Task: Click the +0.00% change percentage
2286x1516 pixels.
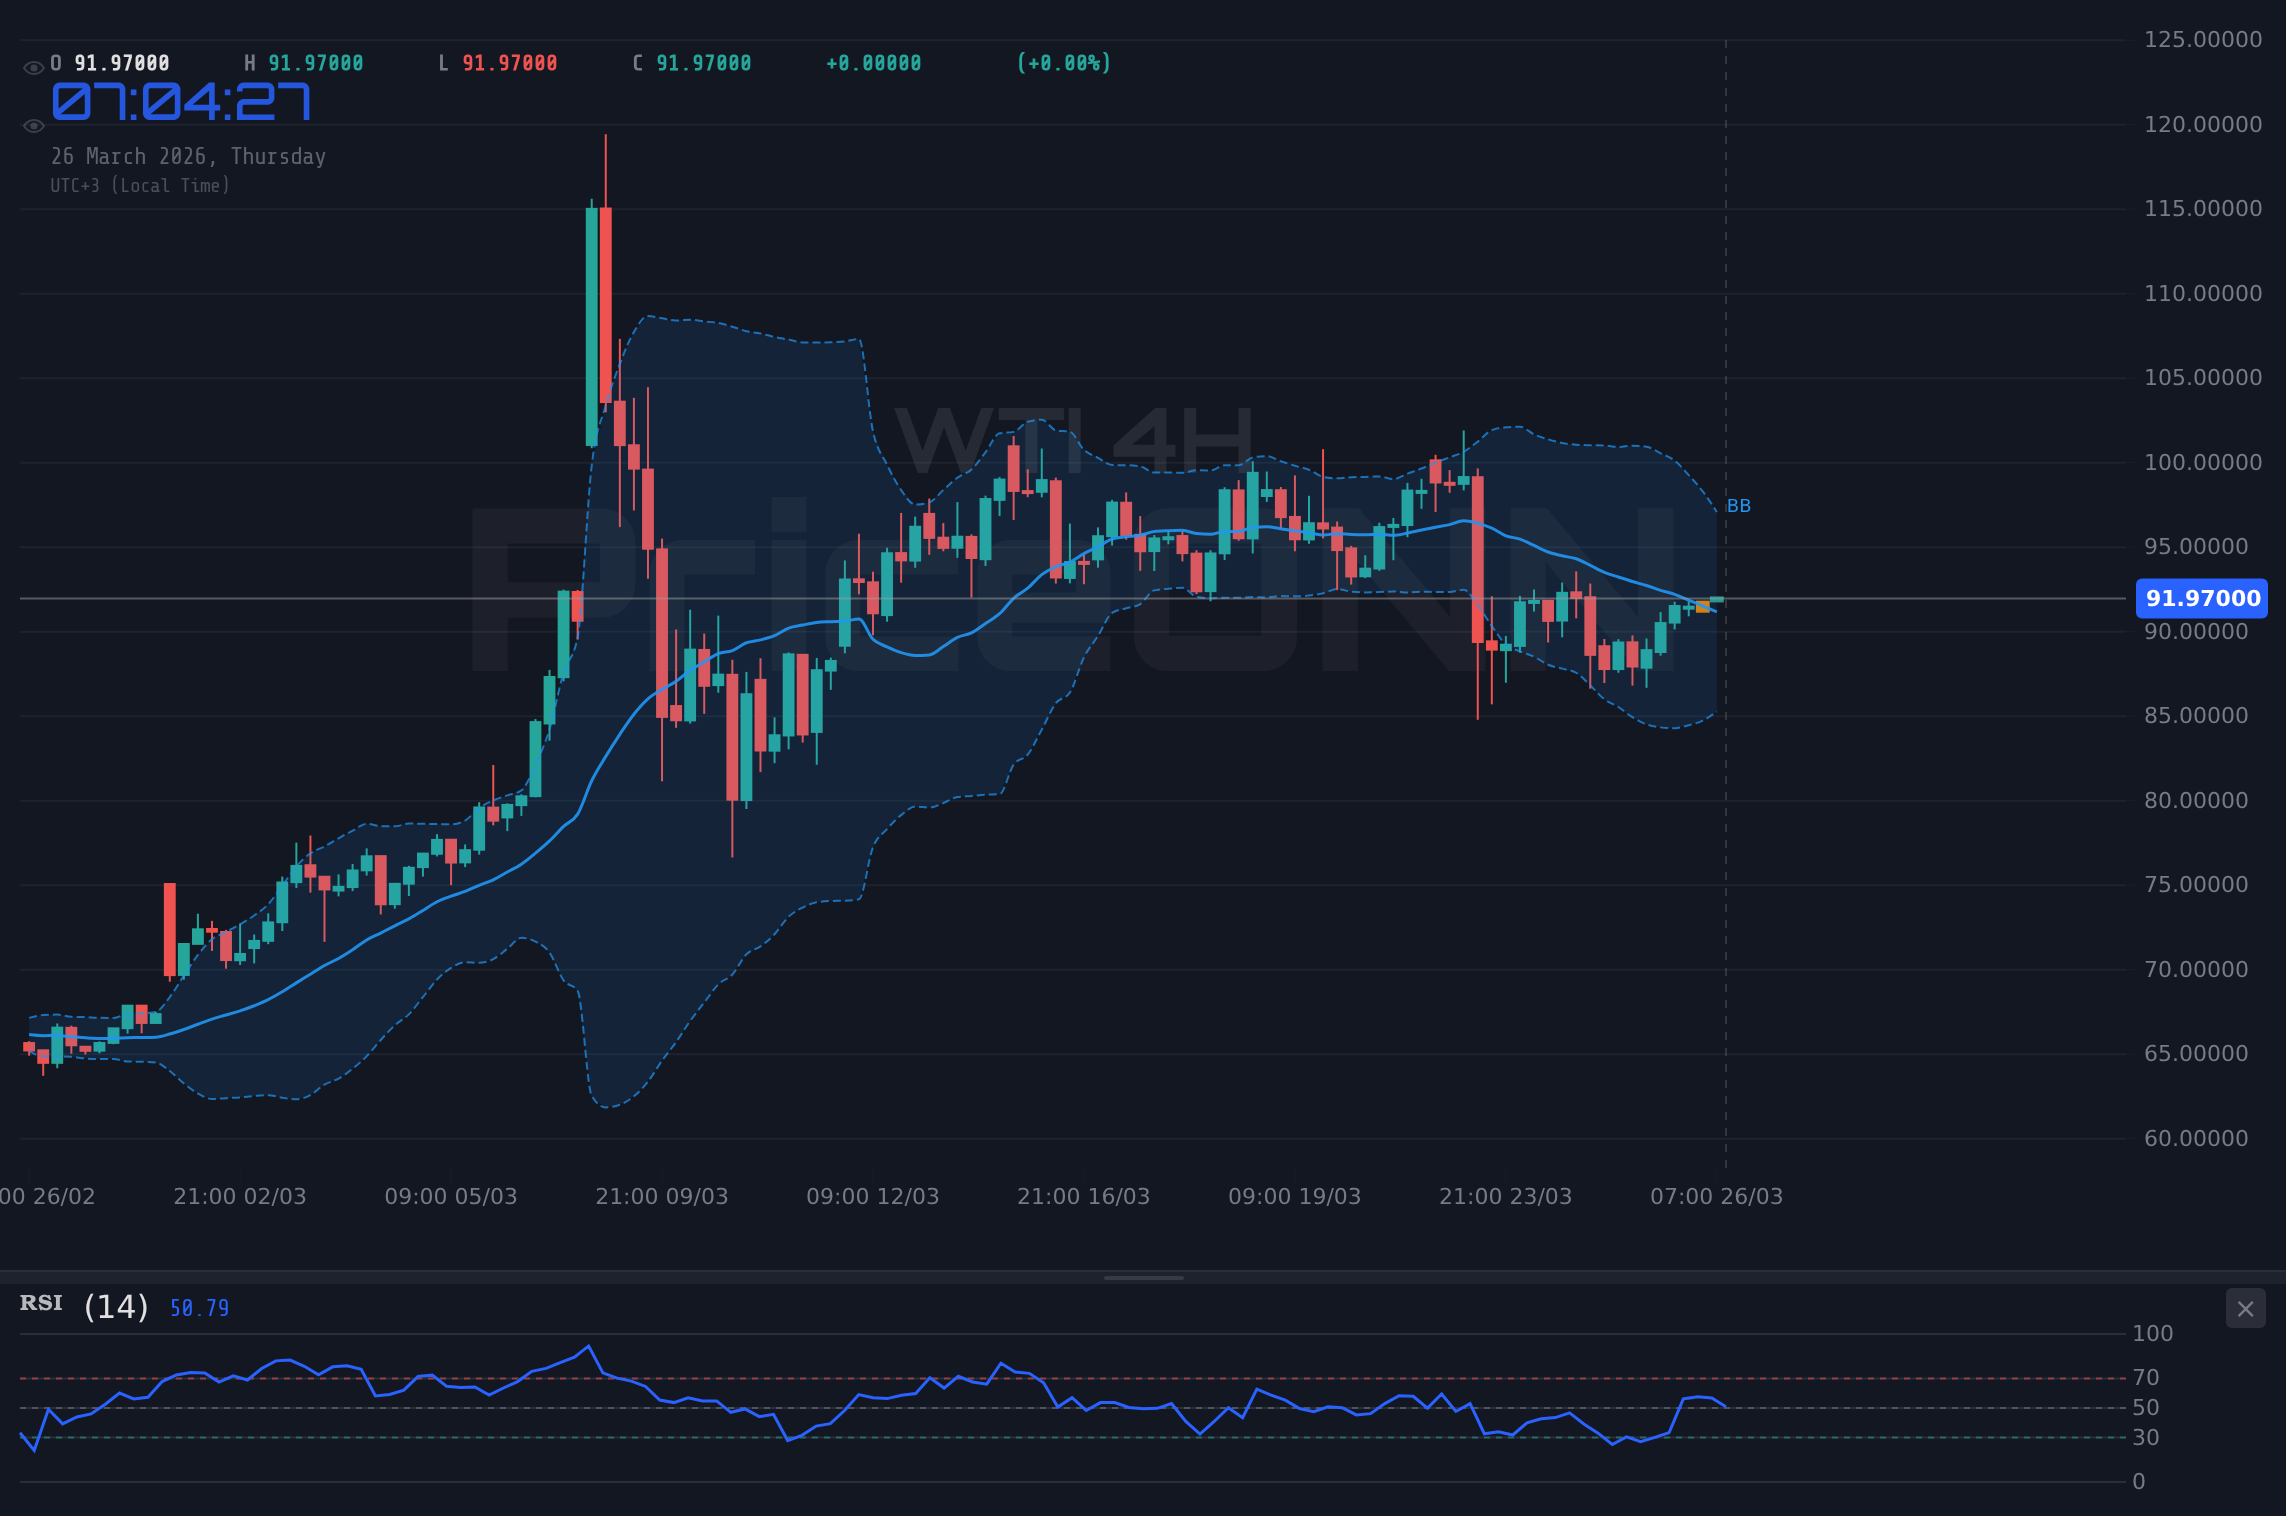Action: coord(1063,62)
